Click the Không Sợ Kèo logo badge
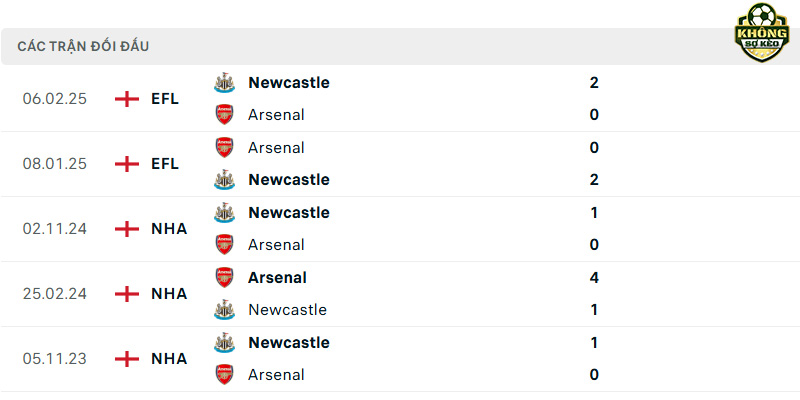This screenshot has width=800, height=400. [761, 33]
